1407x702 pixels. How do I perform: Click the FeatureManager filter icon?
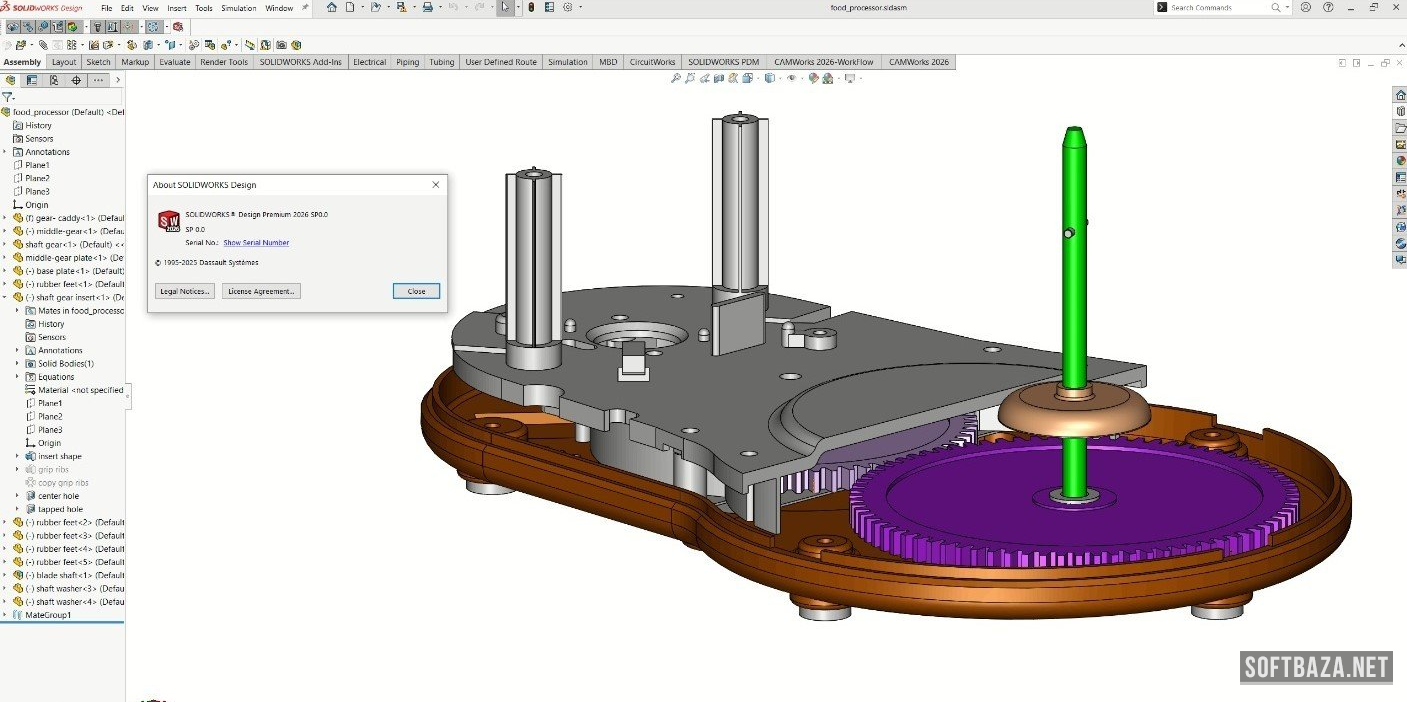point(7,97)
